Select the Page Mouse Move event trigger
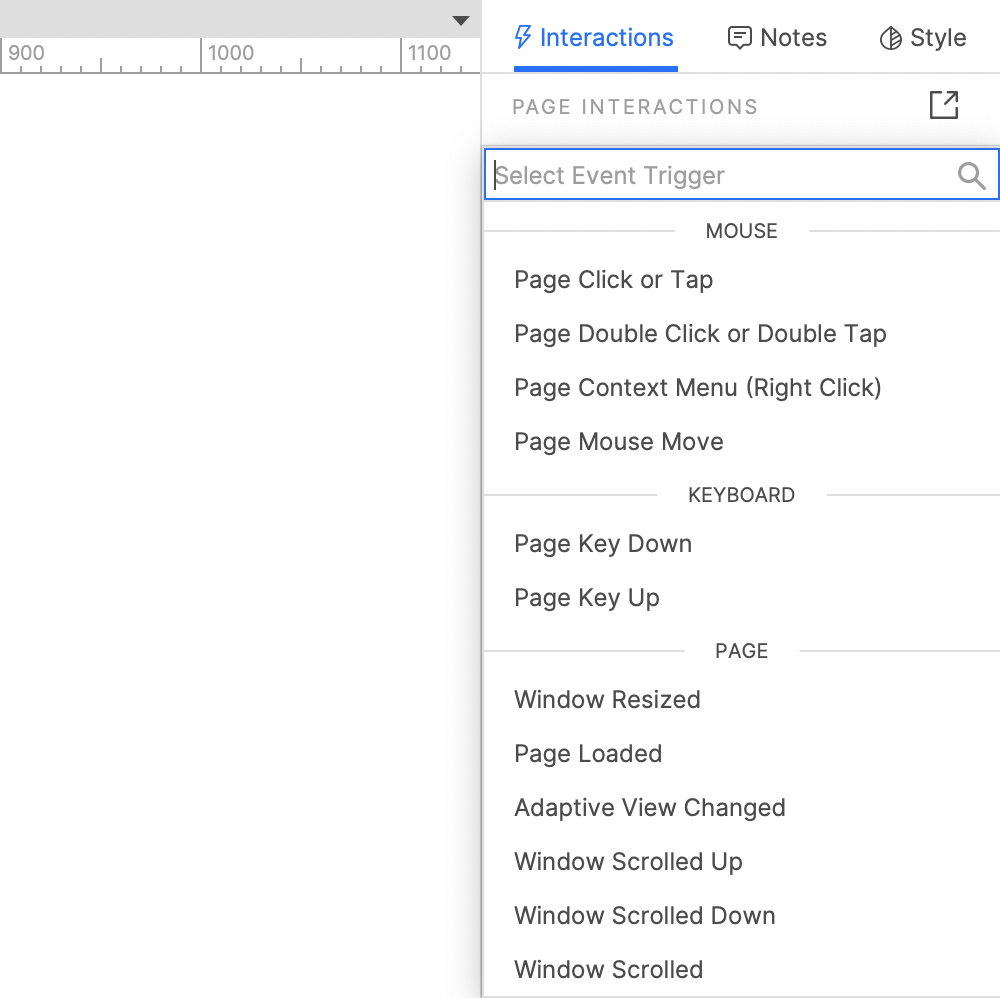Viewport: 1000px width, 998px height. pos(618,441)
